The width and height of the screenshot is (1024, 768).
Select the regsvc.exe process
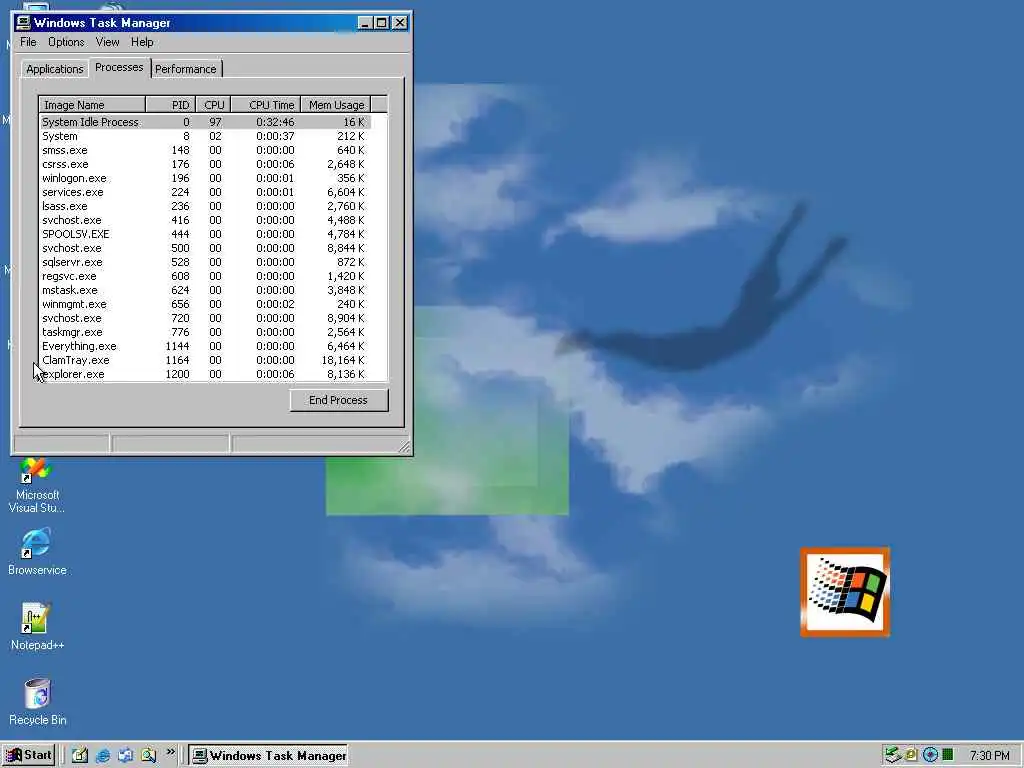click(204, 276)
